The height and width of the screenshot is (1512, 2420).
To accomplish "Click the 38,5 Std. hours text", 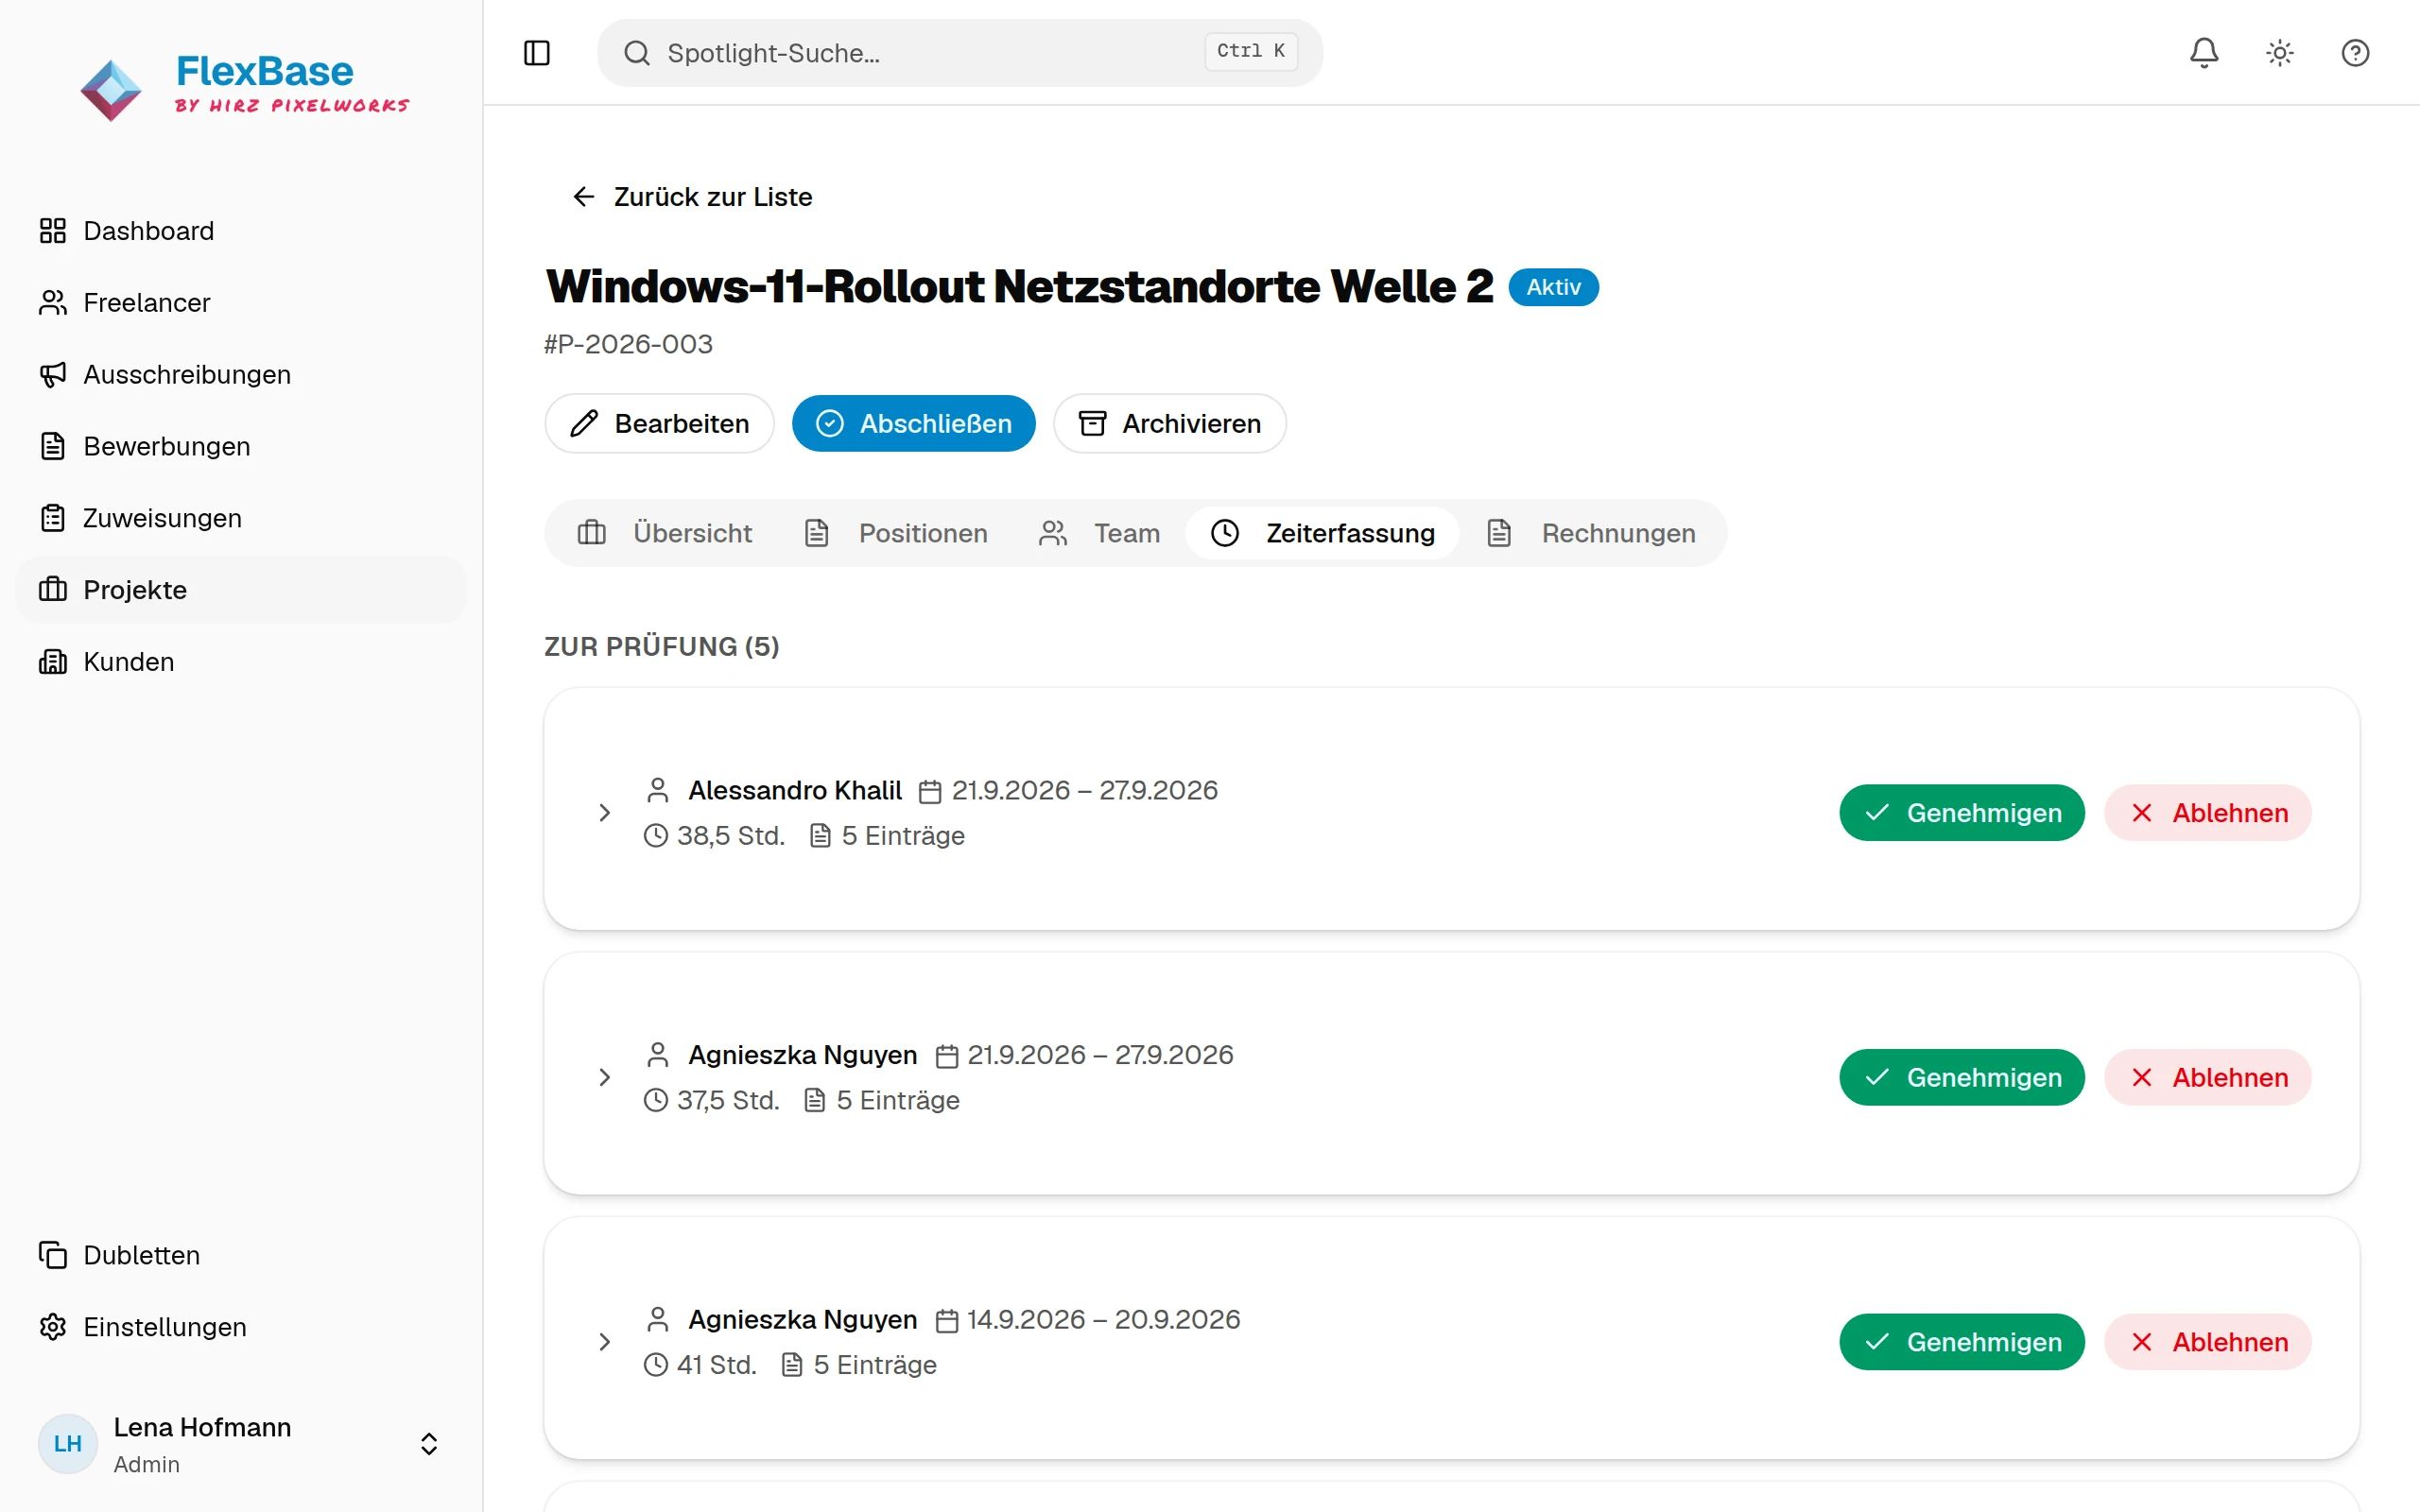I will (731, 836).
